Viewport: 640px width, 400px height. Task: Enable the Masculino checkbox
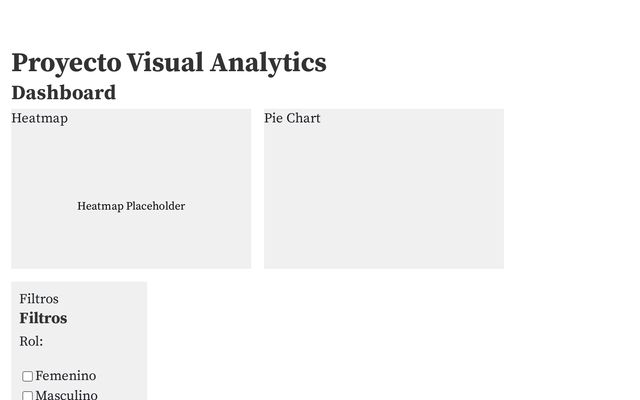coord(28,396)
